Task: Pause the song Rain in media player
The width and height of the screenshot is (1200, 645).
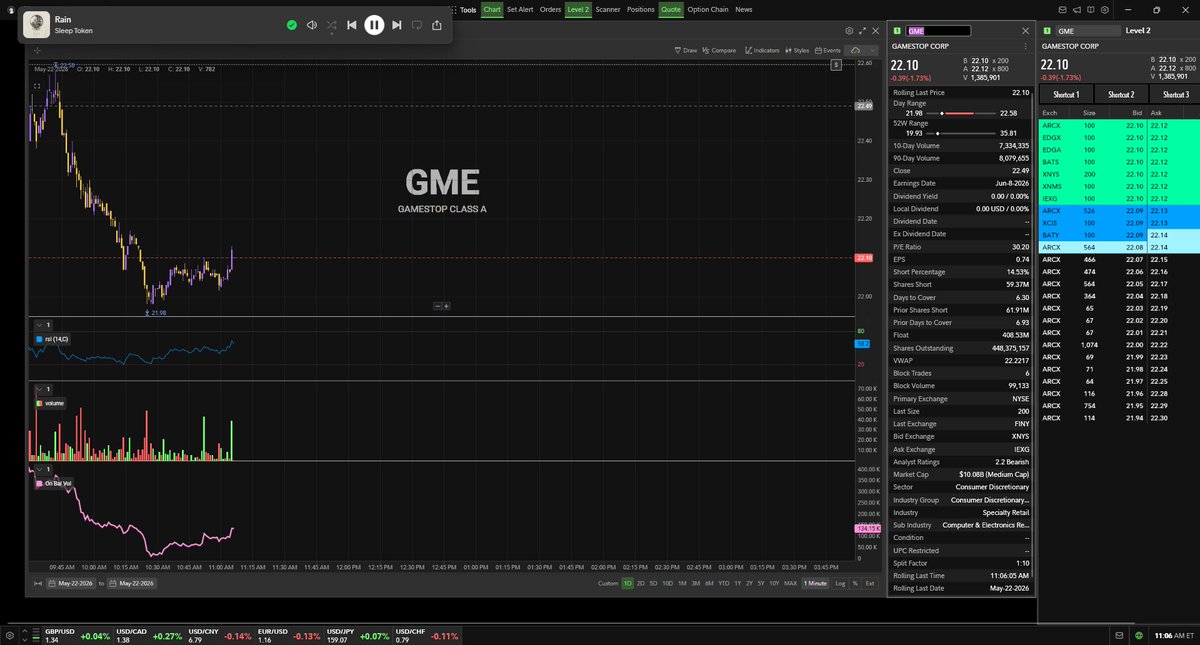Action: 374,25
